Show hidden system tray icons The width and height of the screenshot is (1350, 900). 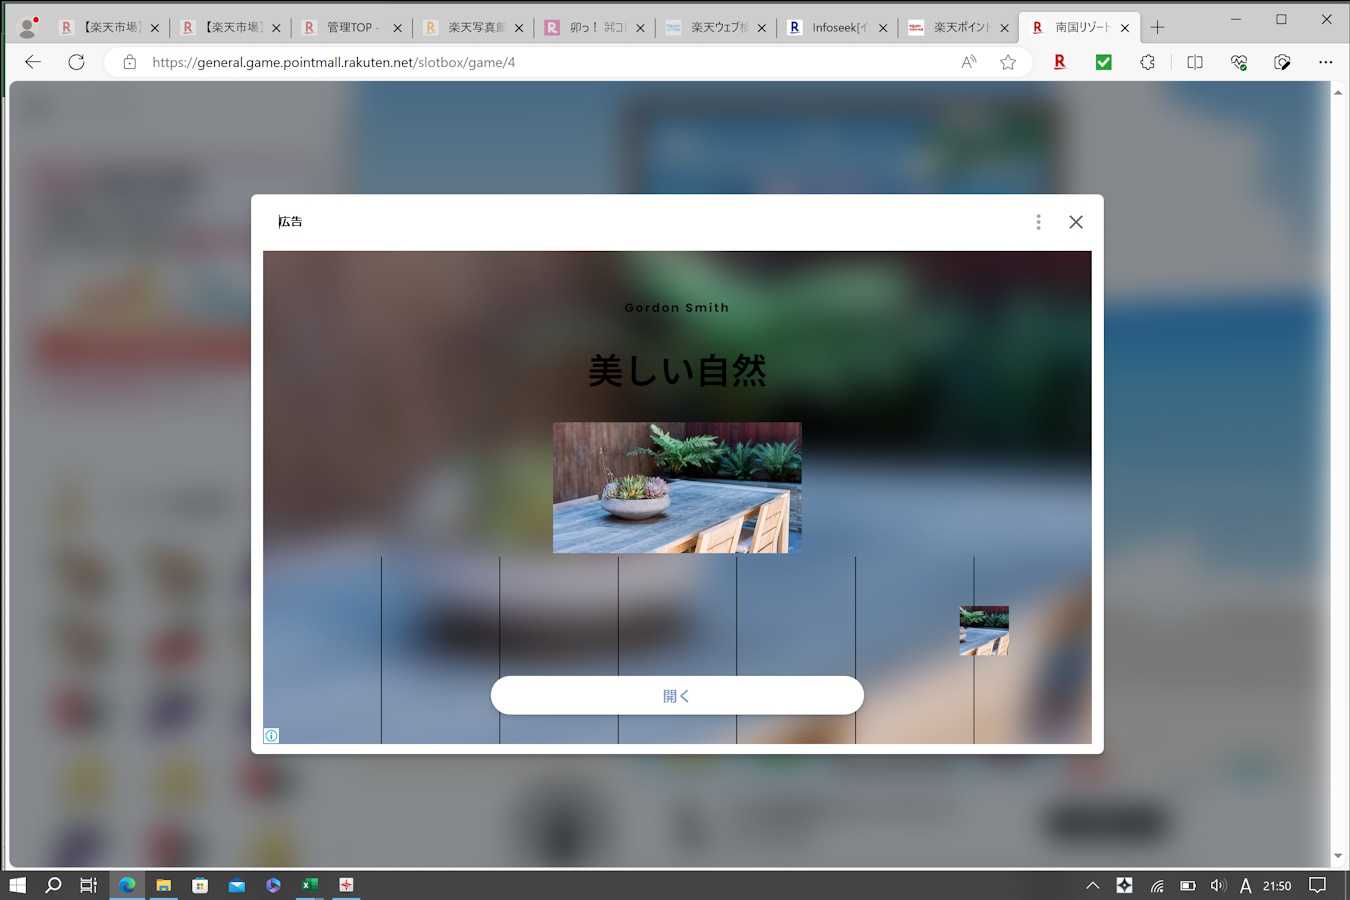[x=1092, y=885]
